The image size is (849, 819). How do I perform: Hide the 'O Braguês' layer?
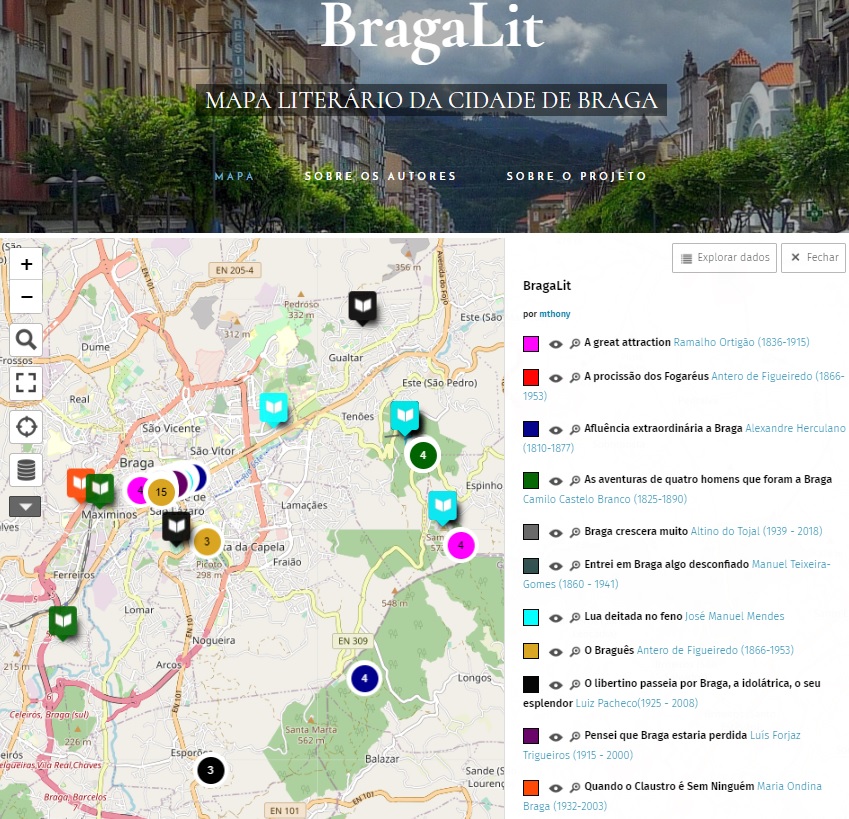tap(556, 651)
